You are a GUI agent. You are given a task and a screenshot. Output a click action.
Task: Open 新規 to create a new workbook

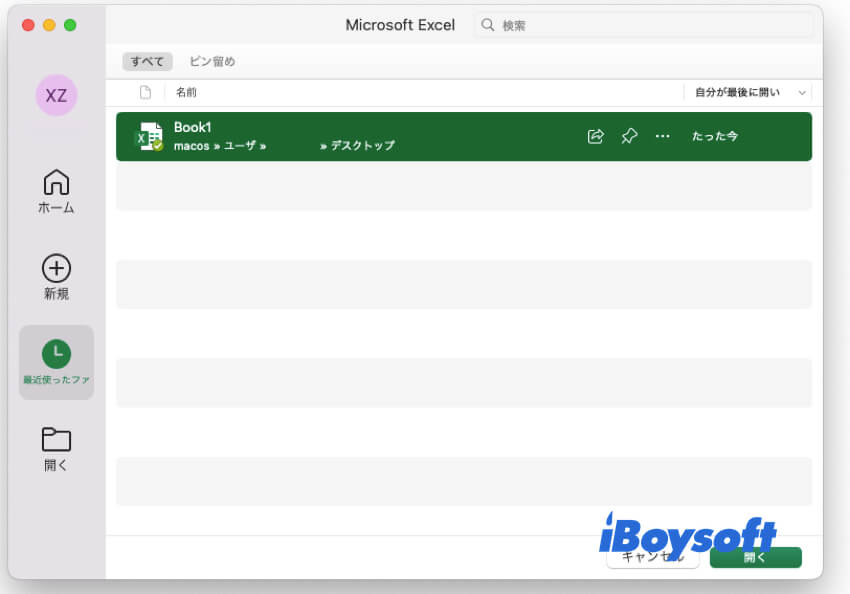coord(56,275)
